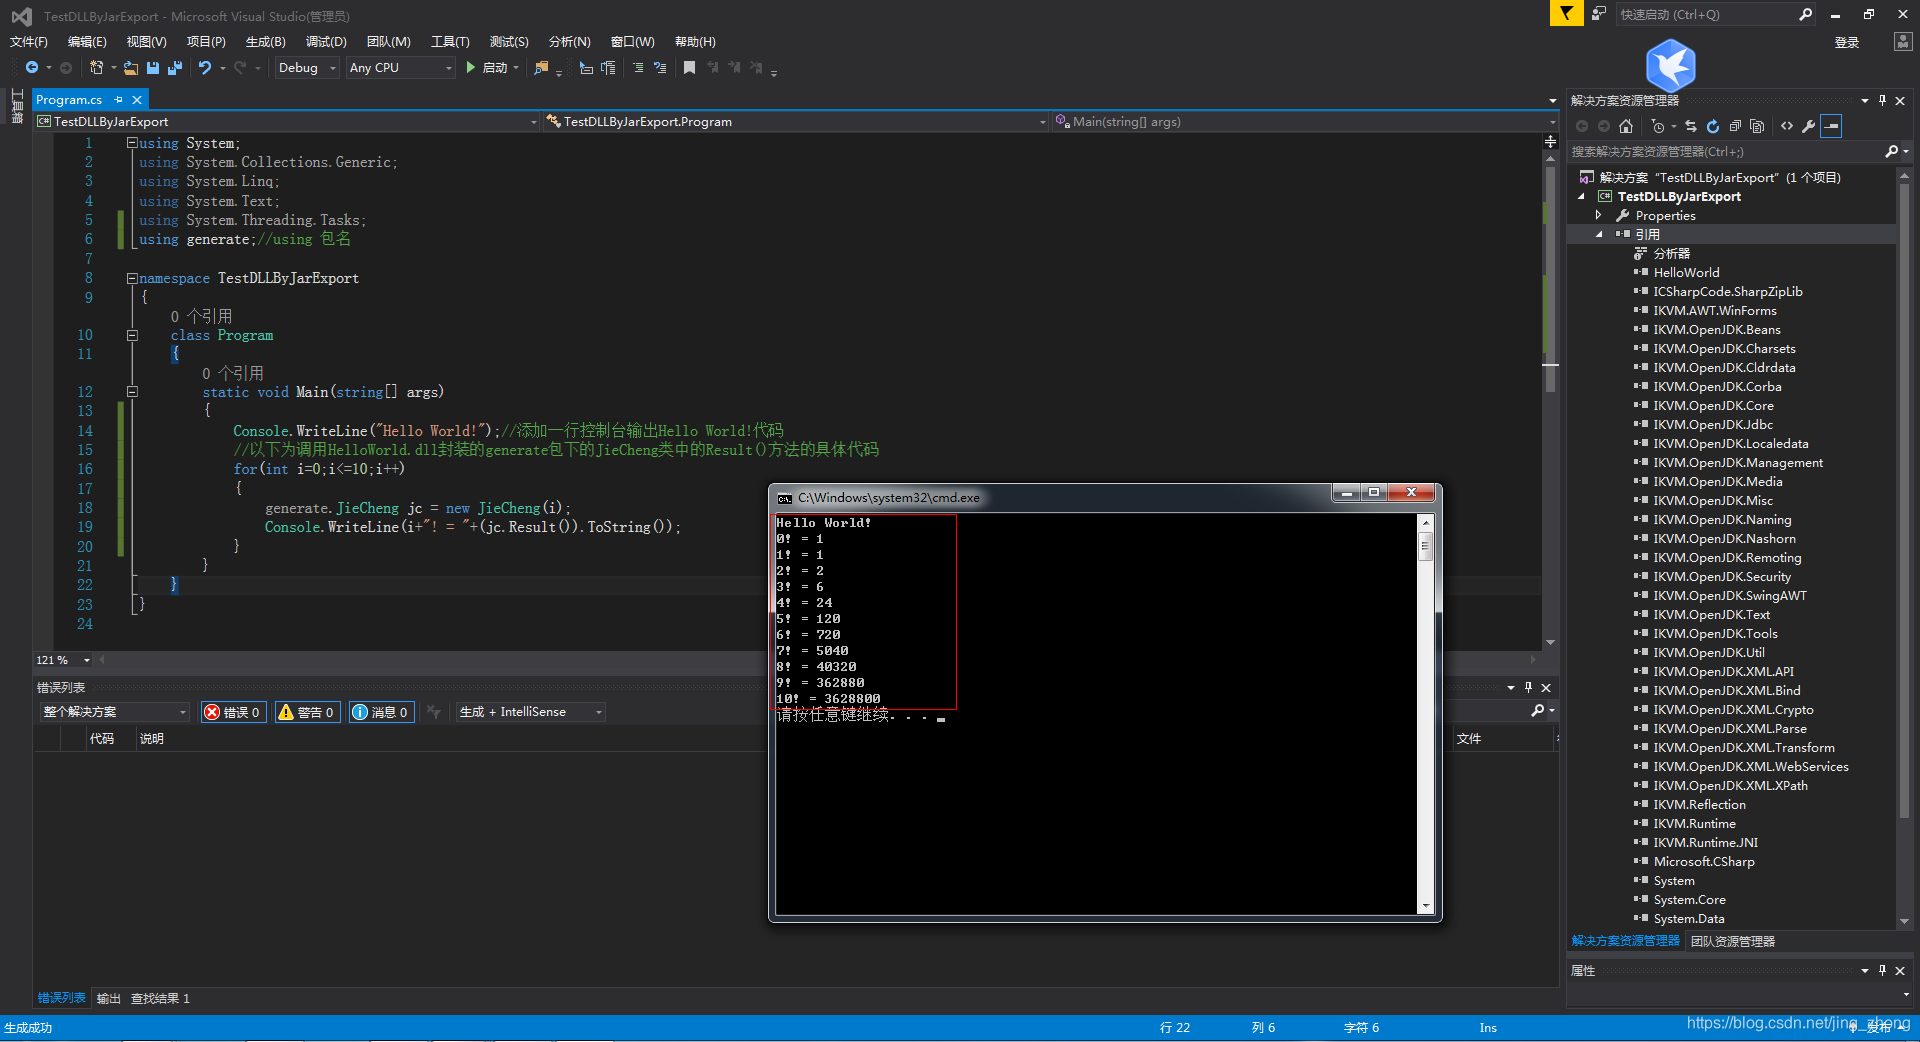This screenshot has height=1042, width=1920.
Task: Collapse the 引用 references node
Action: pyautogui.click(x=1598, y=235)
